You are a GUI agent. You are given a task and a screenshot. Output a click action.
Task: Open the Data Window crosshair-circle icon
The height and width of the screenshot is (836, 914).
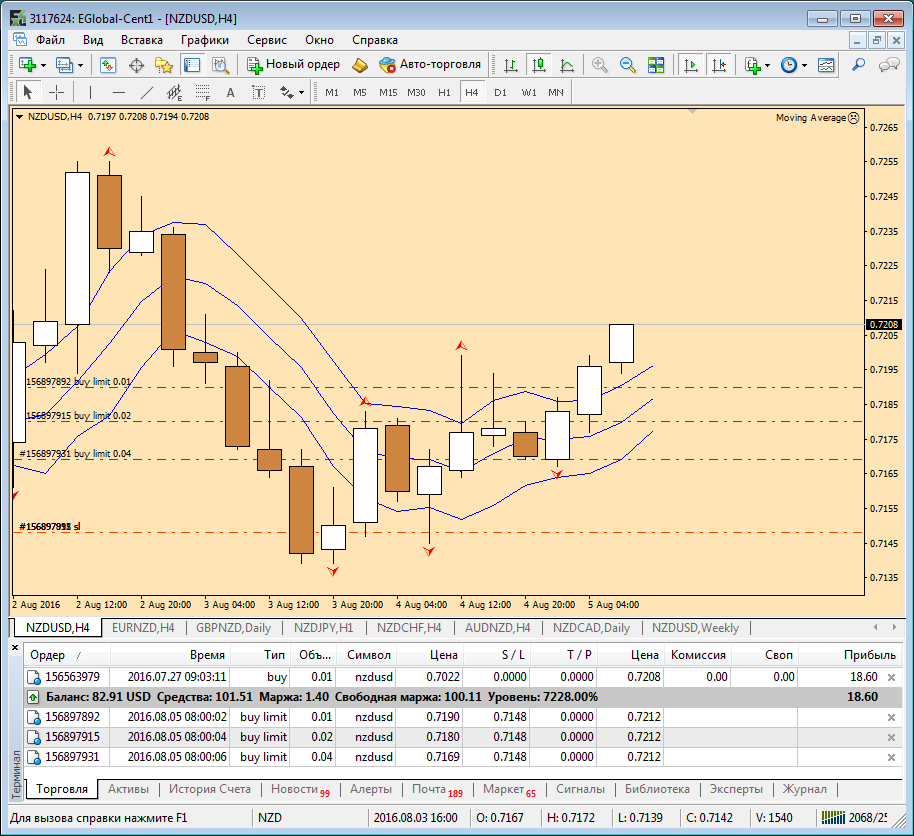click(x=136, y=65)
